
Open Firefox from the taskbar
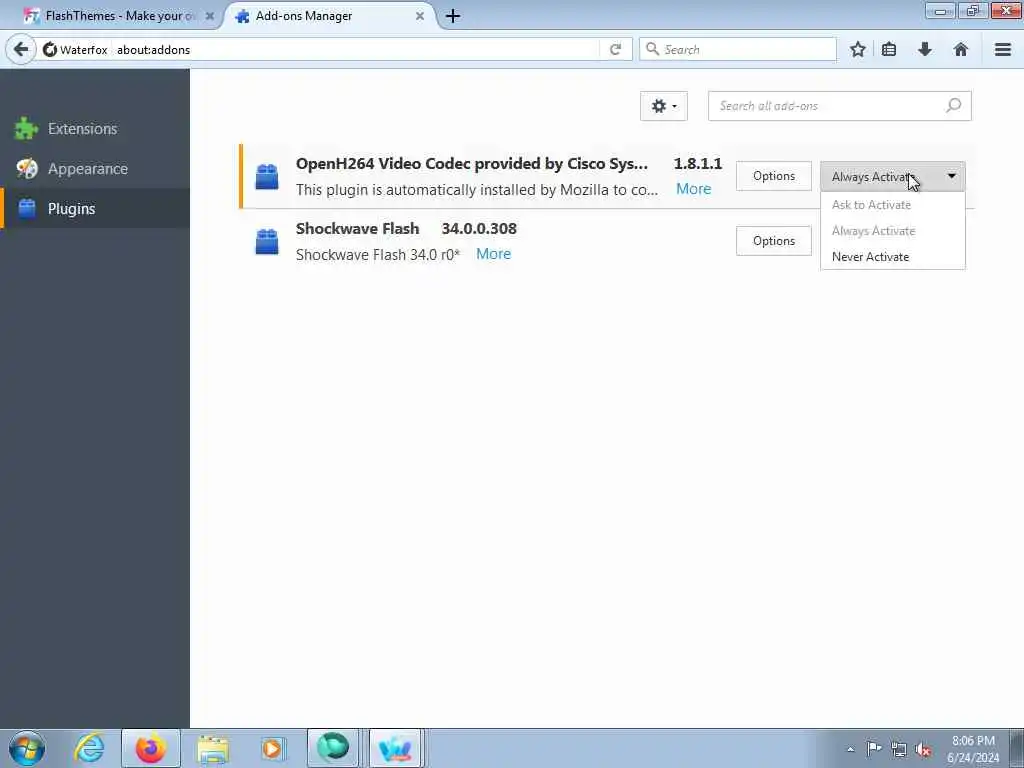point(151,748)
